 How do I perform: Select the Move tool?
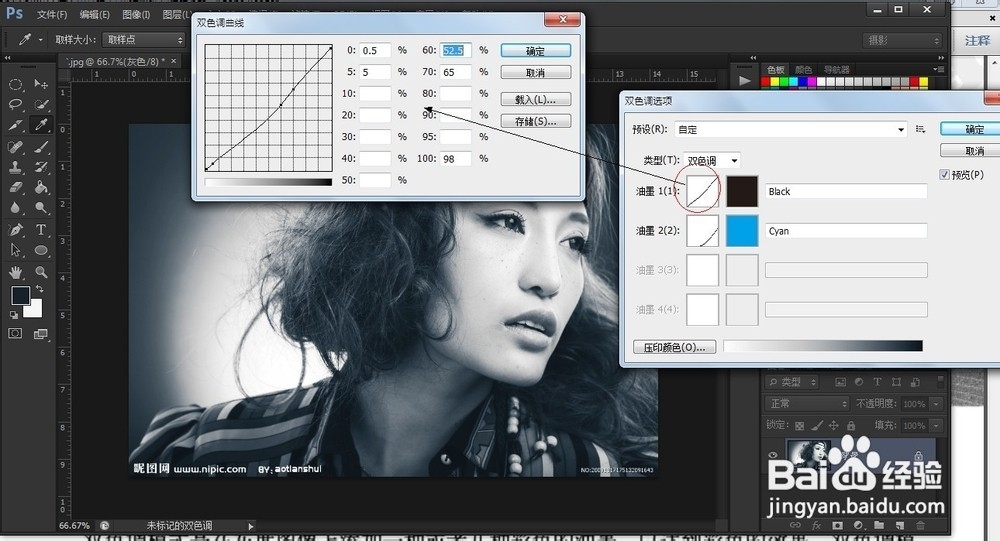(x=41, y=84)
